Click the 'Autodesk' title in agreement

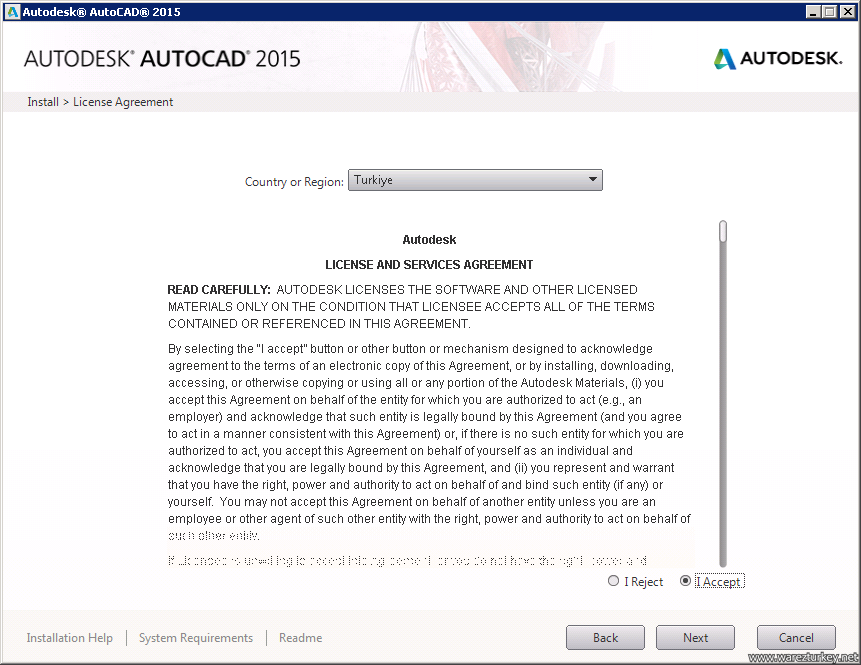(429, 239)
